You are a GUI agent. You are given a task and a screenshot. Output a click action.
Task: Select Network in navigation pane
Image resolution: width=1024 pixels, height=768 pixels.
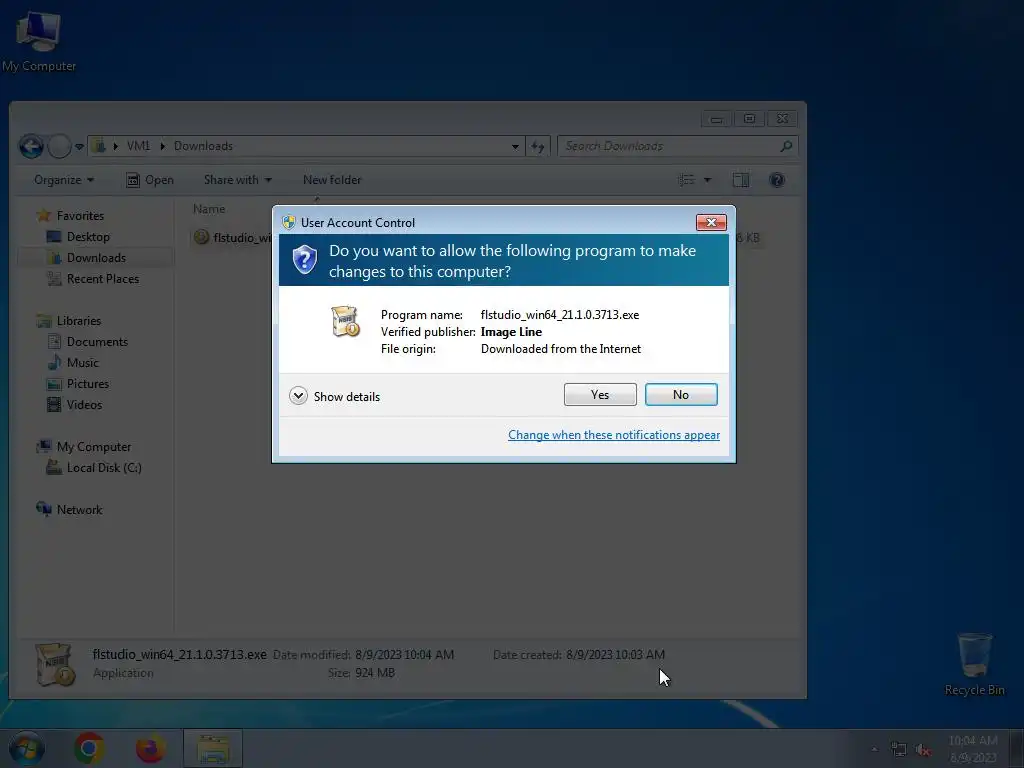coord(79,509)
